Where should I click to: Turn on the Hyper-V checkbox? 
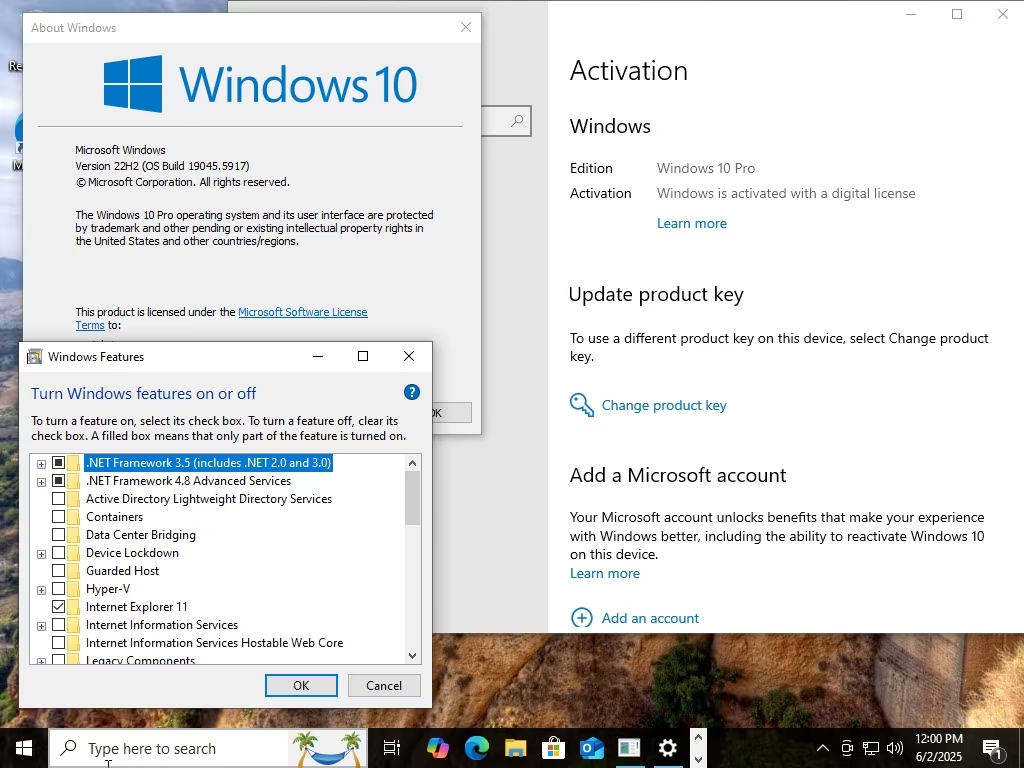58,588
